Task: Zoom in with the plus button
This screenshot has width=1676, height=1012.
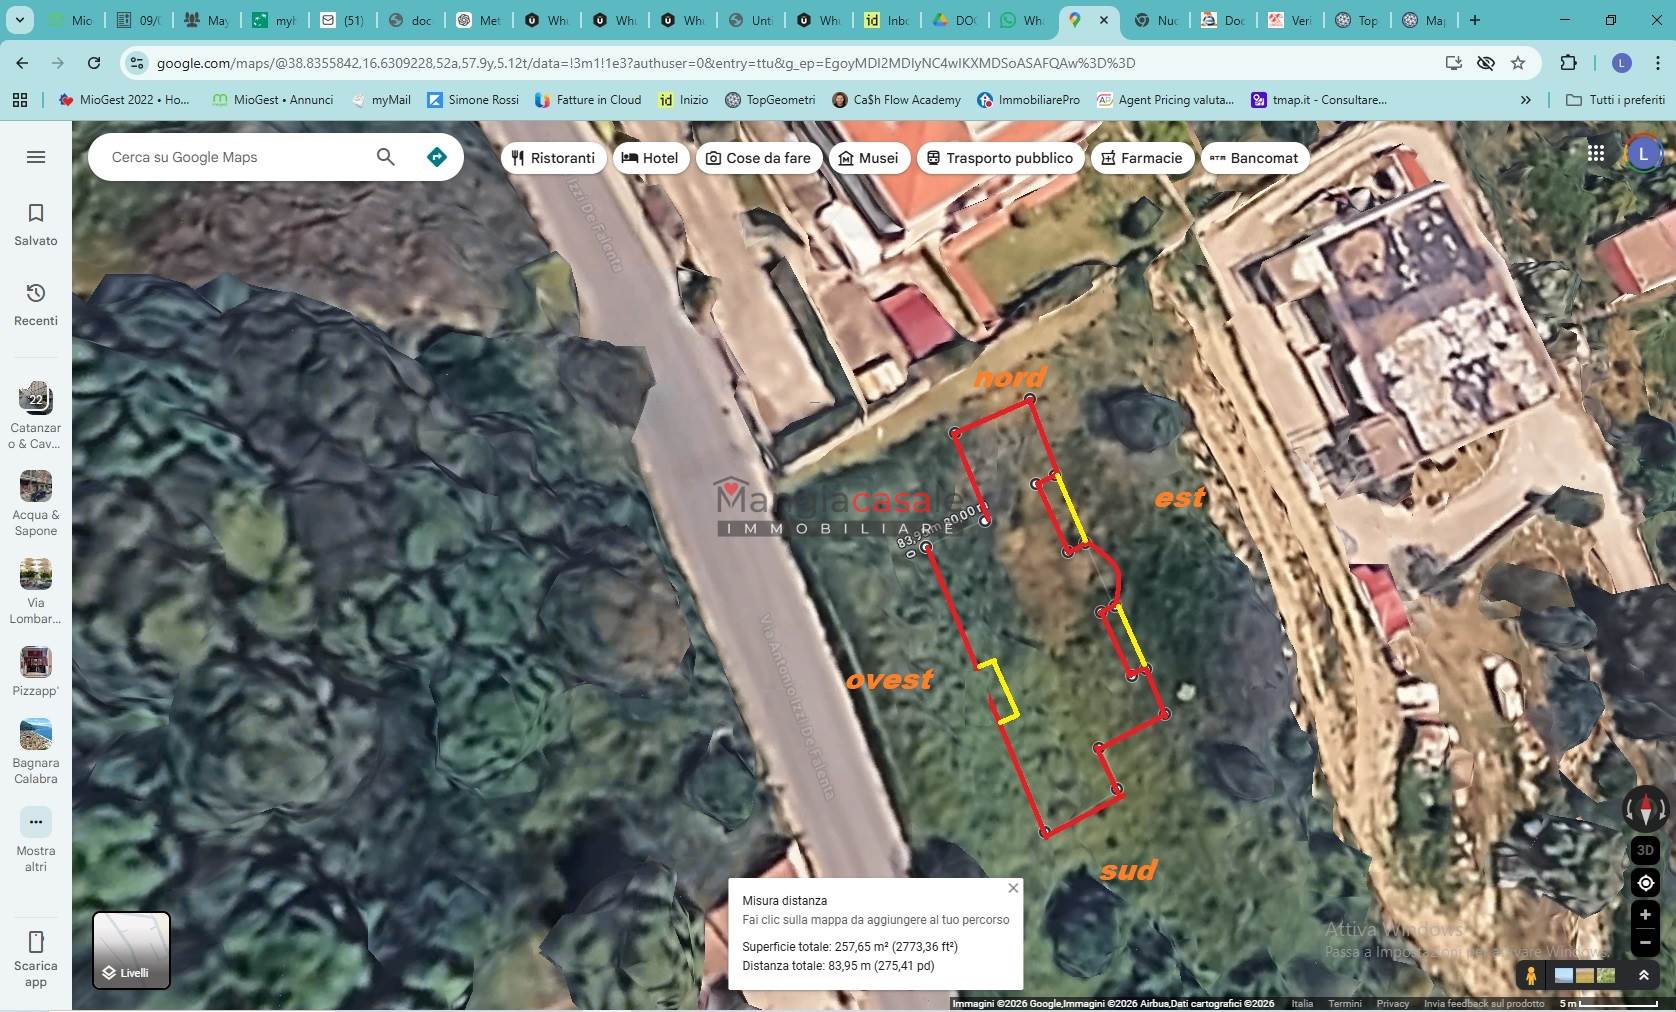Action: (x=1645, y=915)
